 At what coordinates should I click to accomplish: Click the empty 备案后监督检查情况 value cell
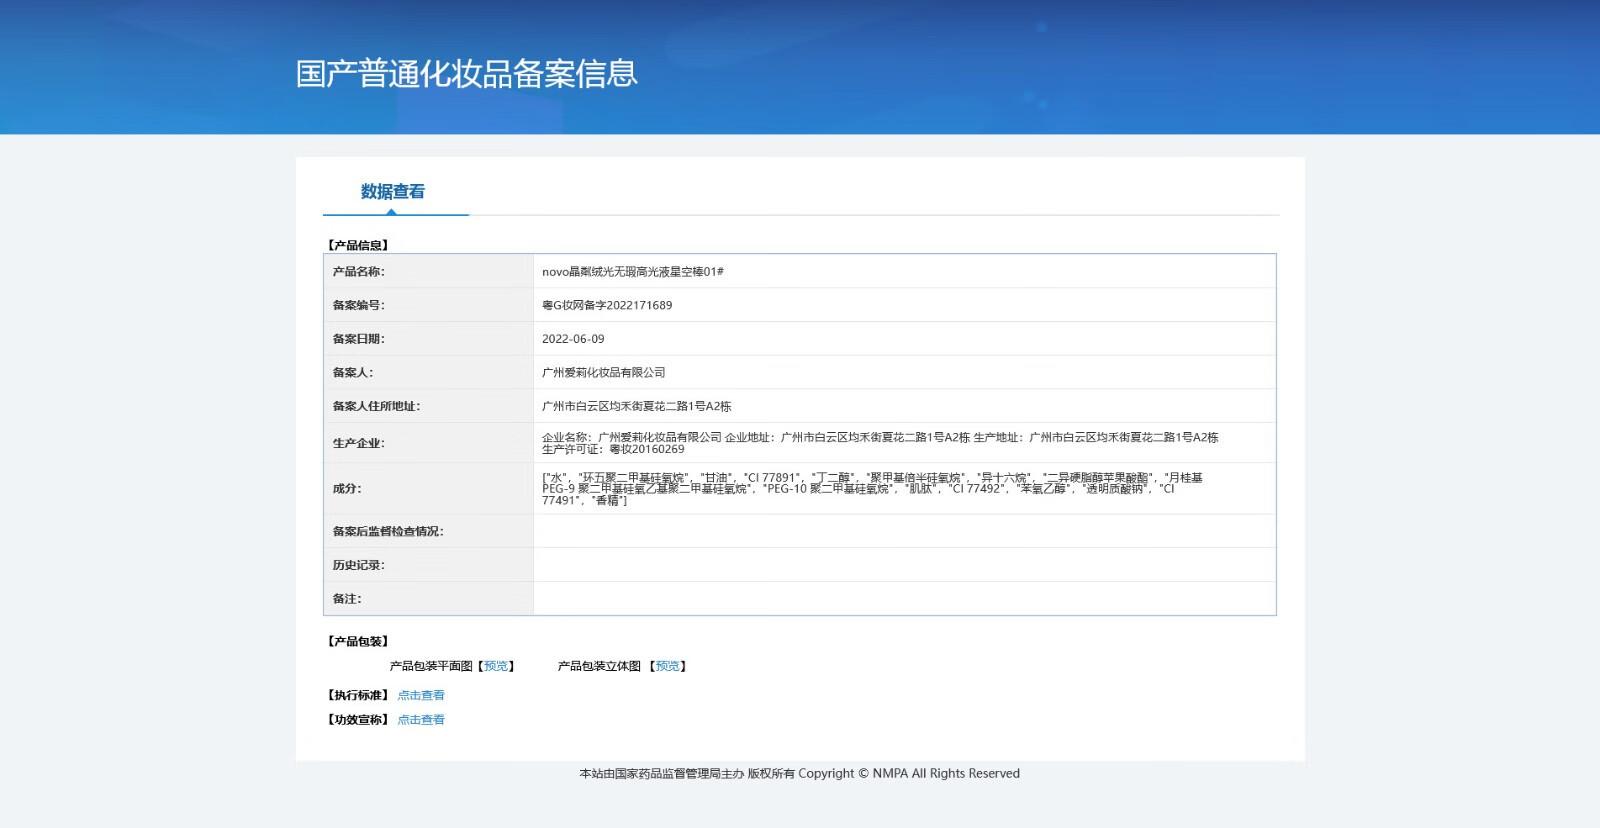904,531
